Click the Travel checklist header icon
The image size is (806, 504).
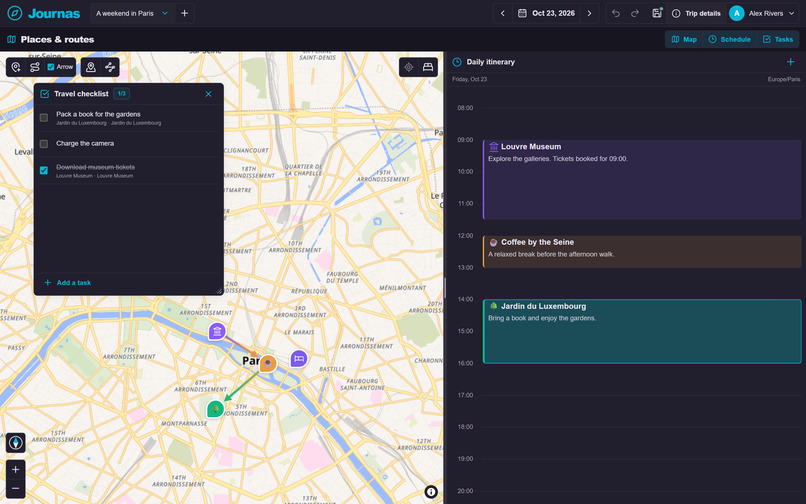[x=45, y=94]
